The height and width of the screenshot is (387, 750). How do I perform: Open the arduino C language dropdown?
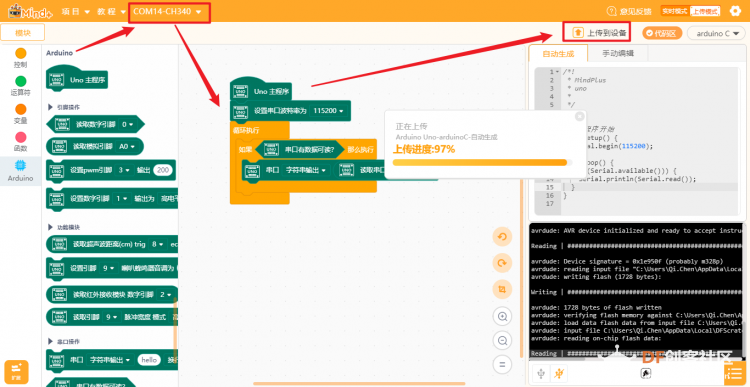coord(716,33)
